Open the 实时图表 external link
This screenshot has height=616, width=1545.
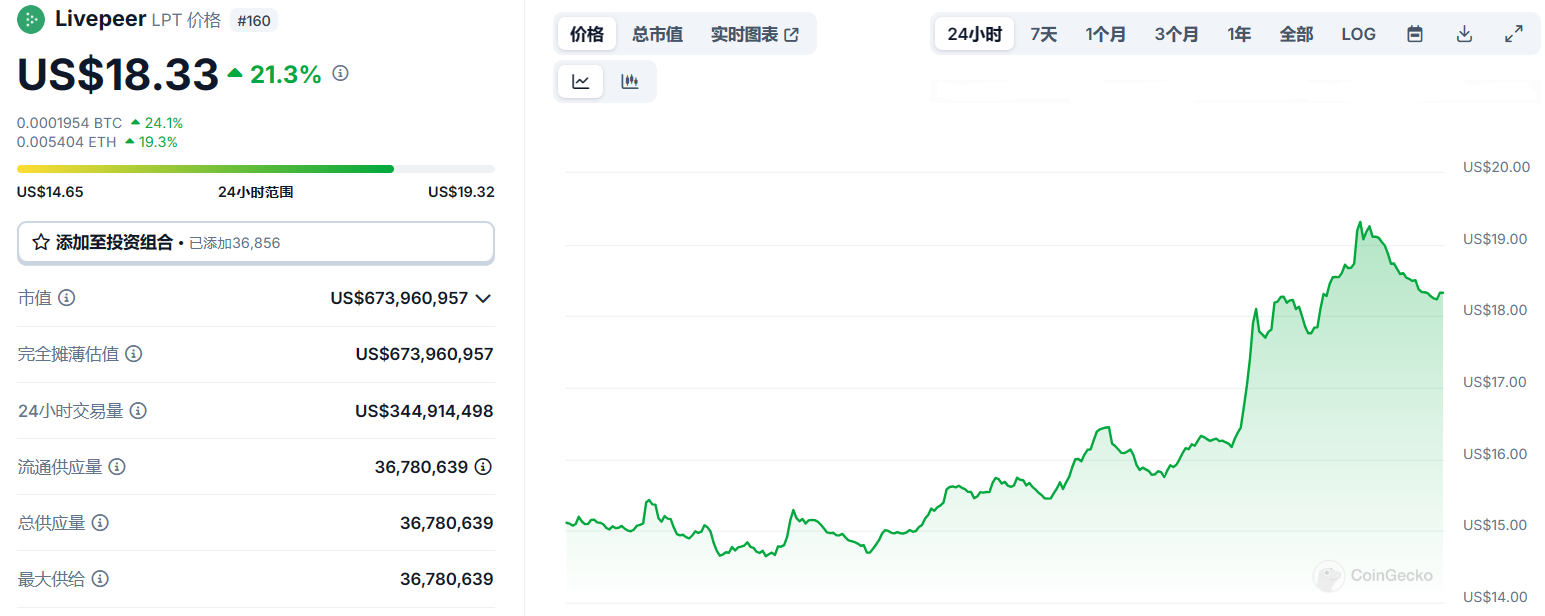point(755,34)
